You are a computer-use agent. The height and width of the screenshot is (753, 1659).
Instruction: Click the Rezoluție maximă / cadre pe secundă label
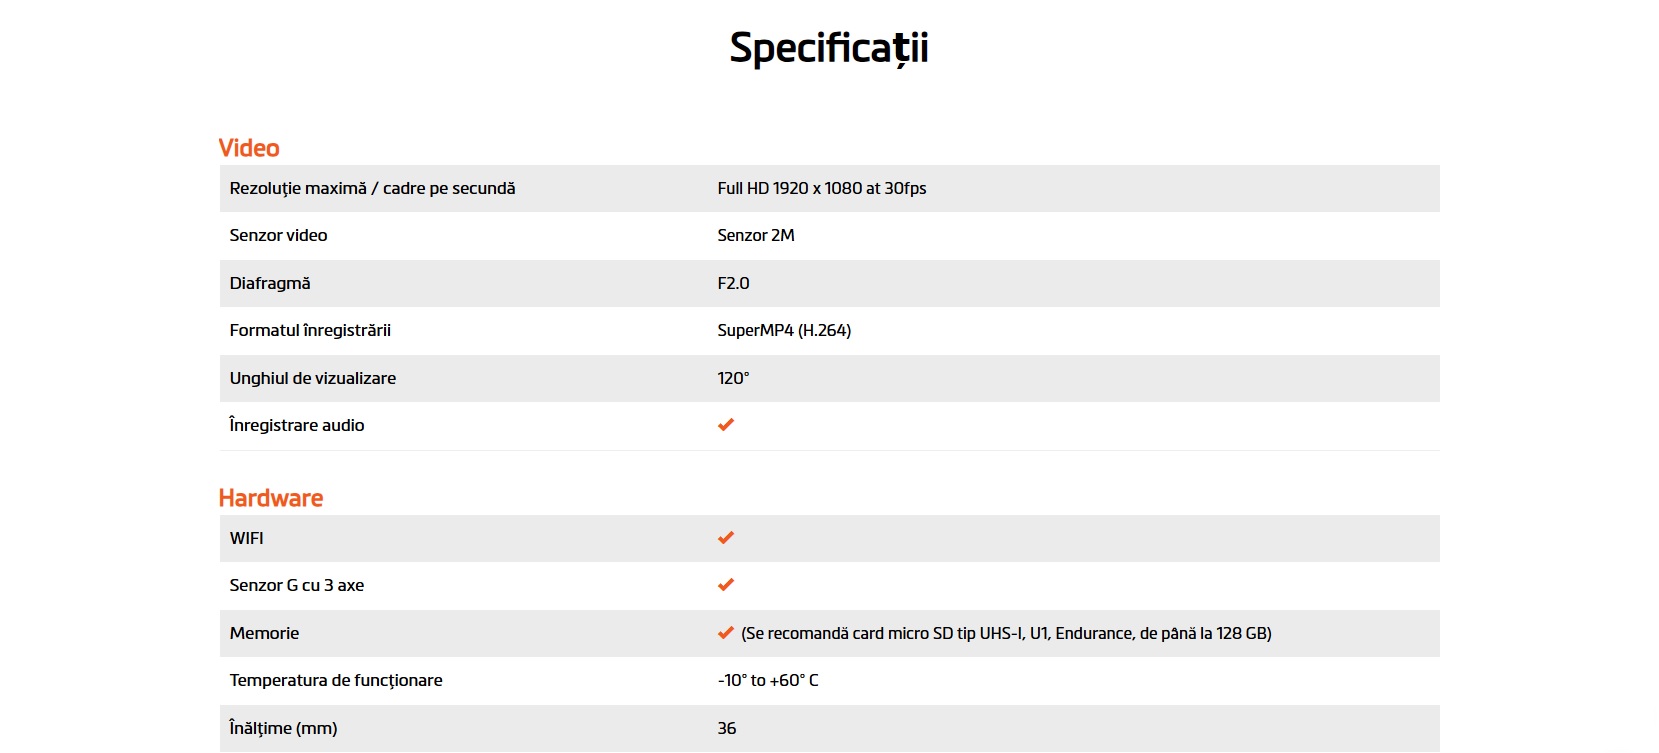(x=372, y=188)
